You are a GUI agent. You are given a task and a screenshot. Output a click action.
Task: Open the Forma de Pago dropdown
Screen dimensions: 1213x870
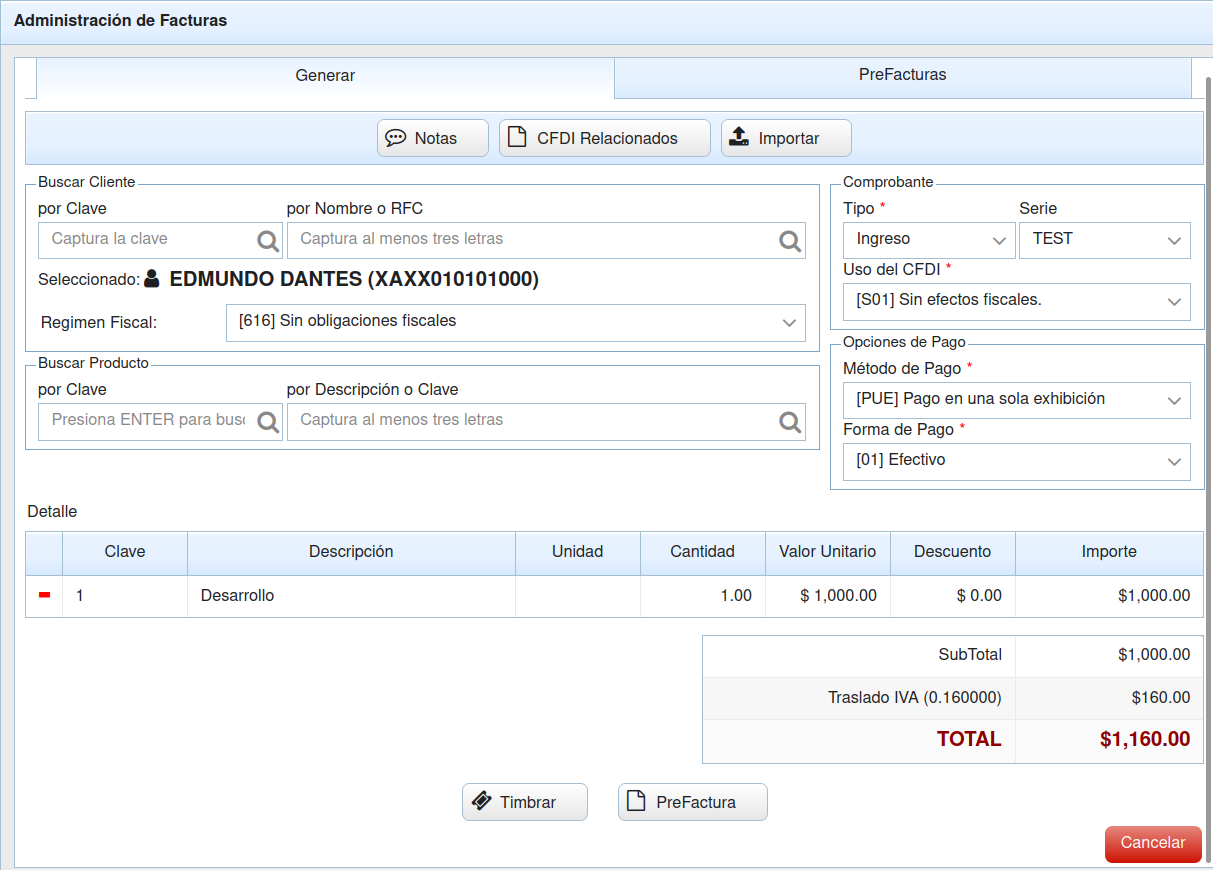coord(1017,461)
